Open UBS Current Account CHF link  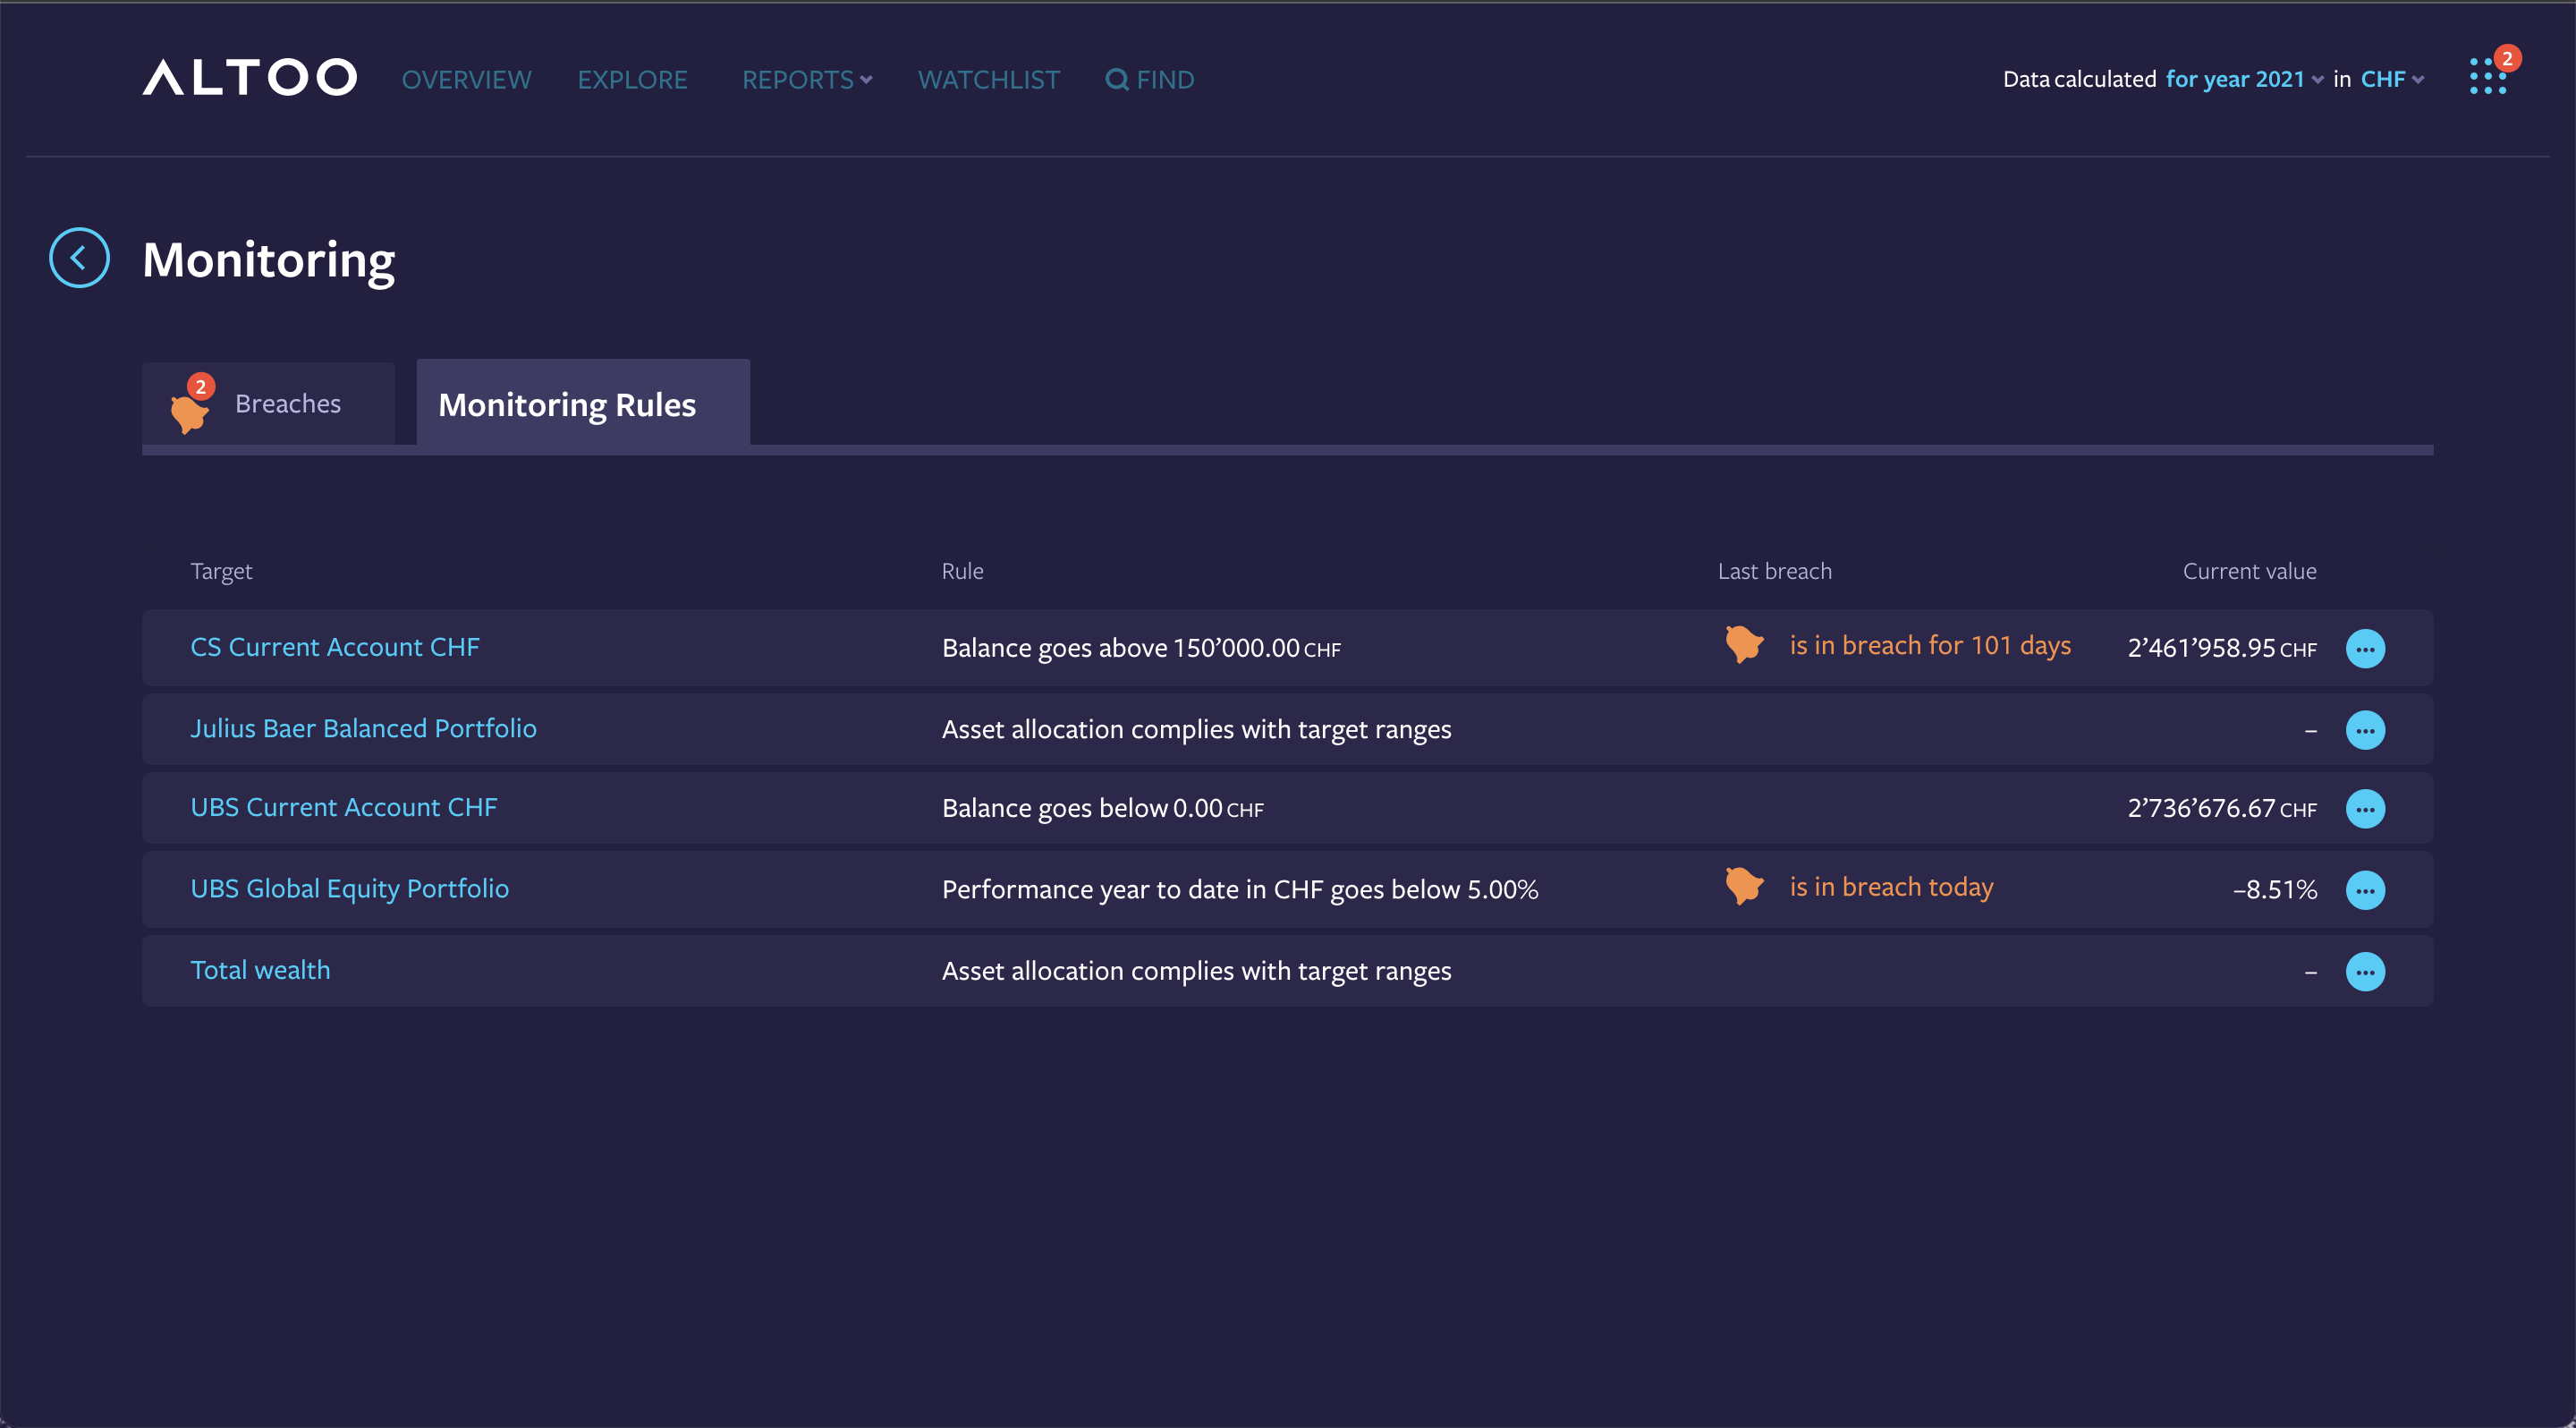point(344,807)
